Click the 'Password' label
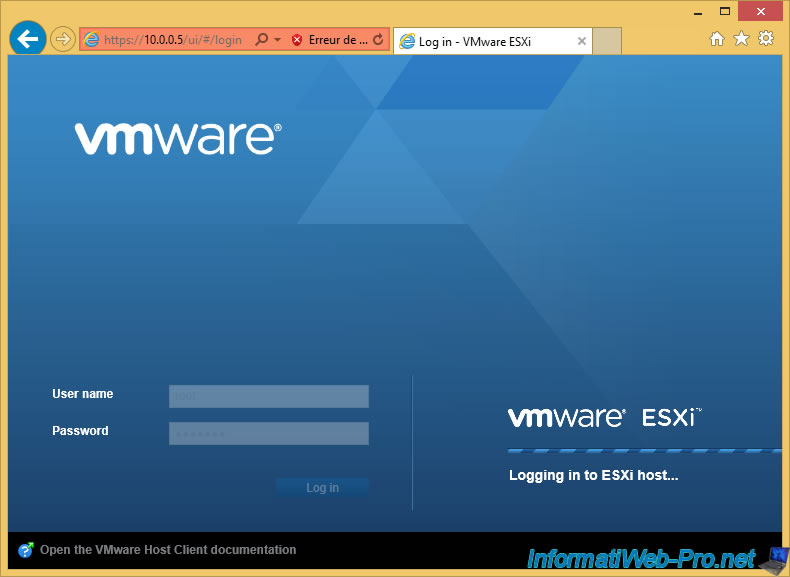 pyautogui.click(x=80, y=431)
